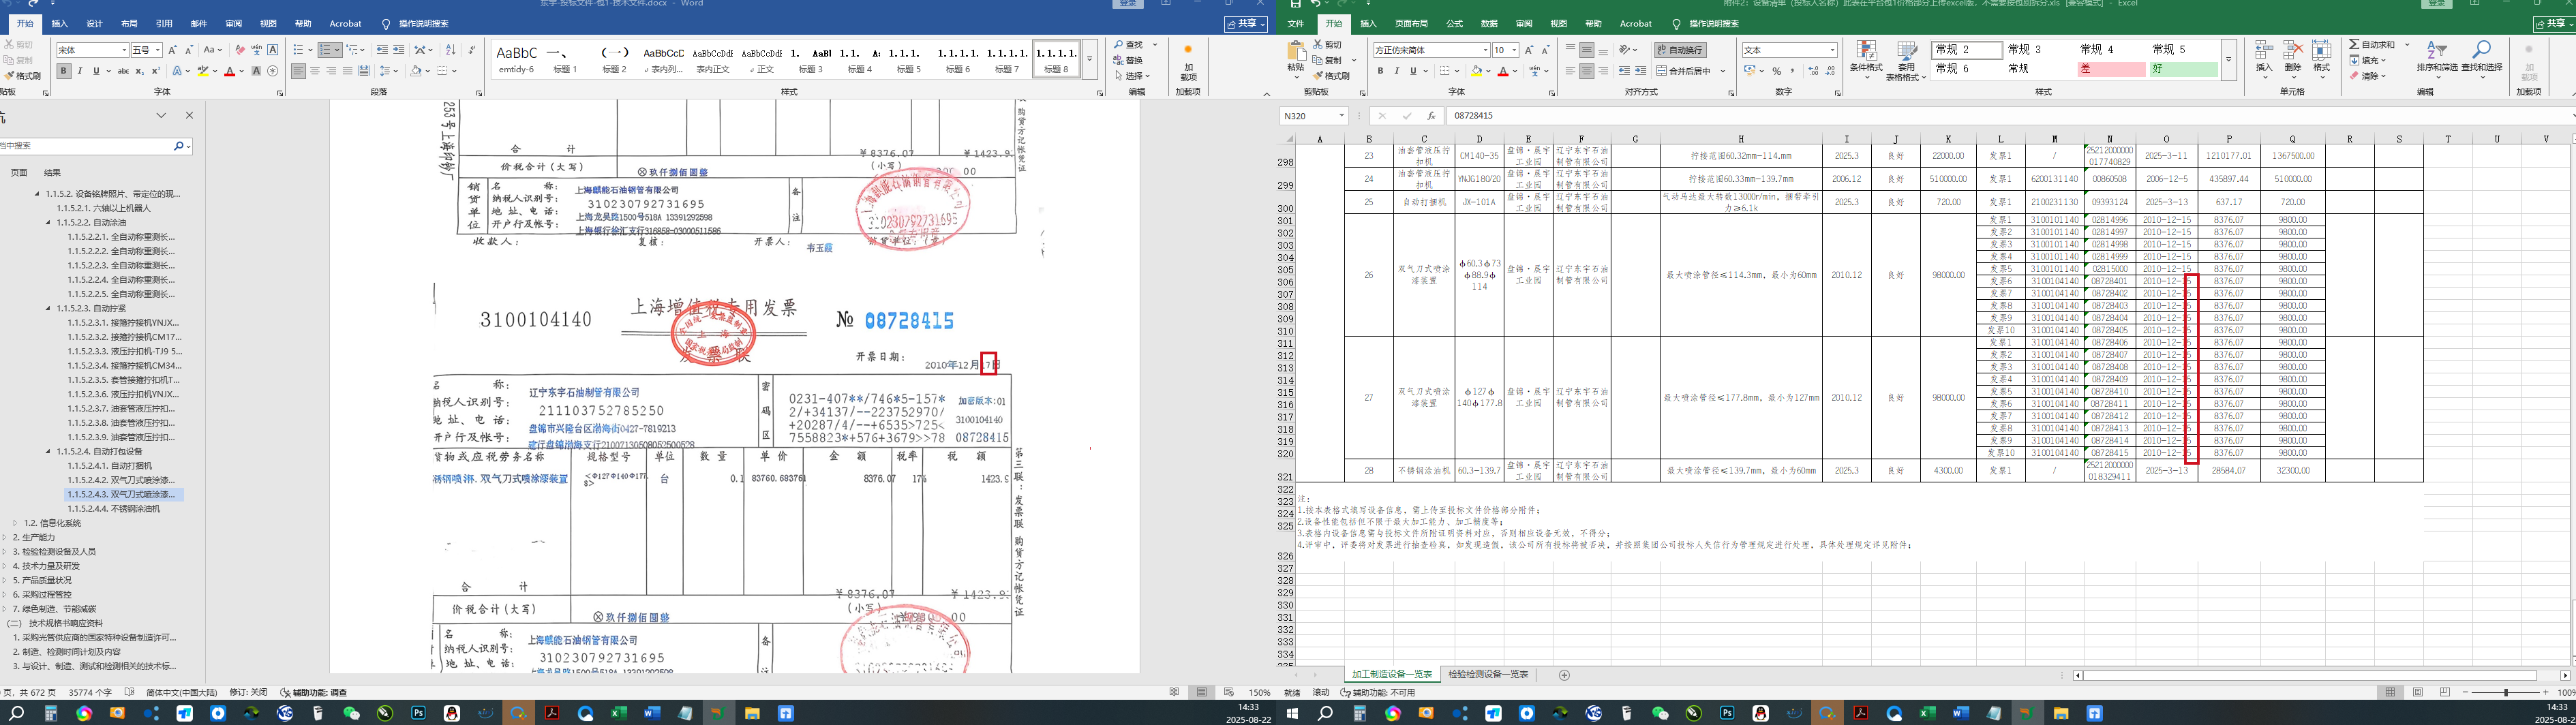
Task: Open Word's font size dropdown (五号)
Action: click(158, 50)
